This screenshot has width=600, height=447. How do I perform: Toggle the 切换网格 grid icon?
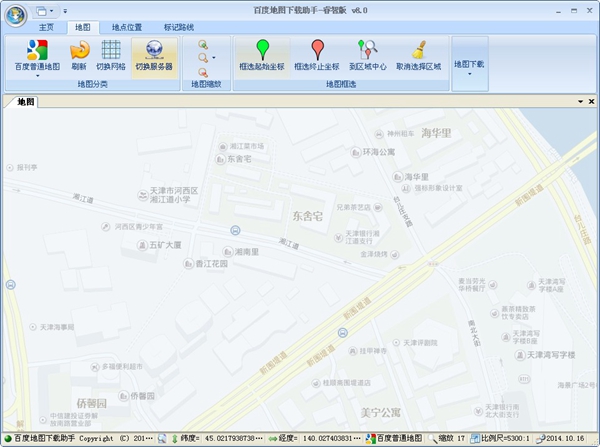click(111, 55)
